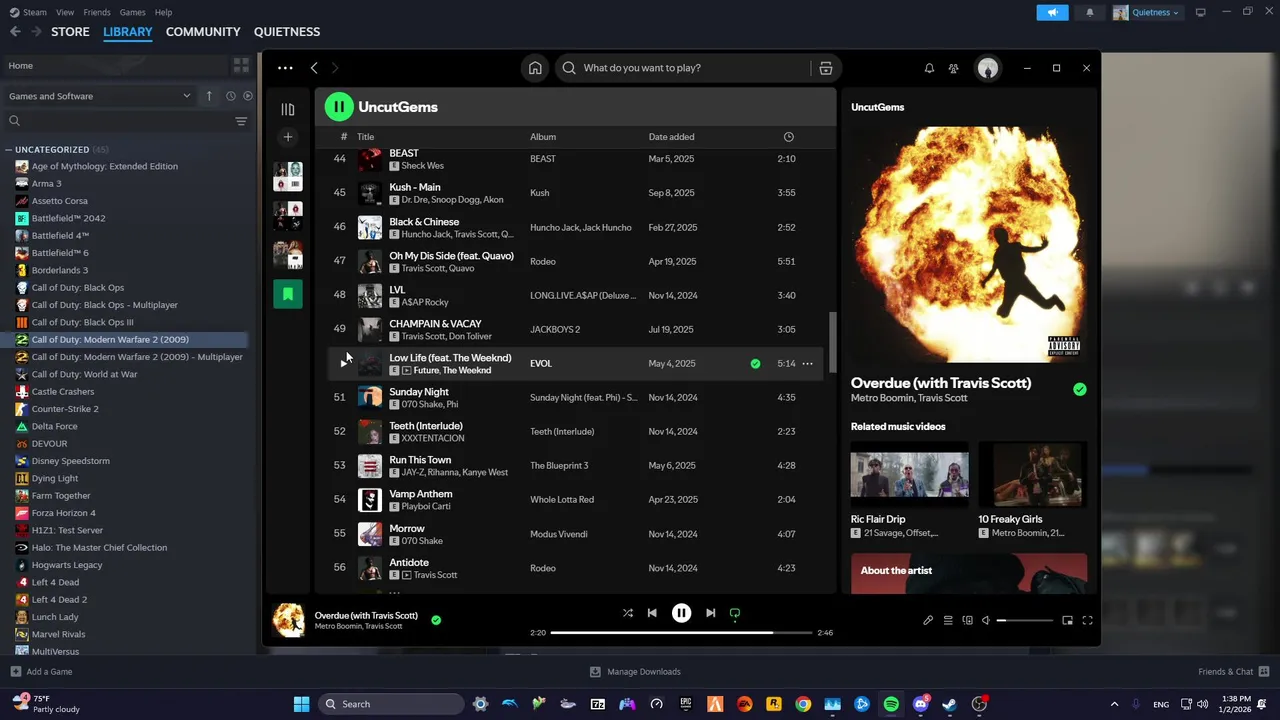Viewport: 1280px width, 720px height.
Task: Open Rodeo album link on Oh My Dis Side
Action: [x=543, y=262]
